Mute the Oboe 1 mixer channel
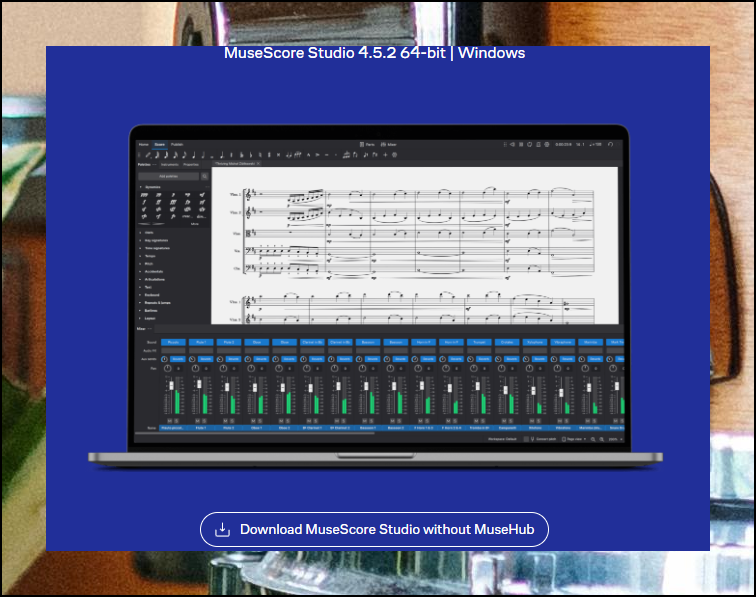The width and height of the screenshot is (756, 597). pyautogui.click(x=253, y=421)
